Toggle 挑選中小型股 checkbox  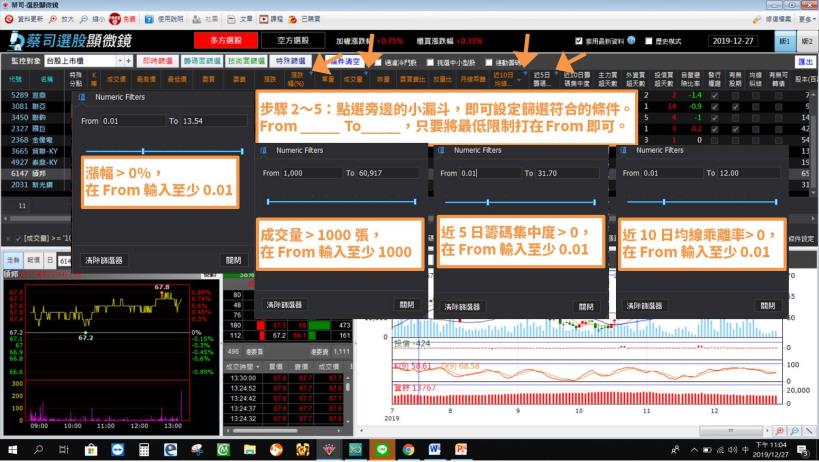click(x=430, y=62)
